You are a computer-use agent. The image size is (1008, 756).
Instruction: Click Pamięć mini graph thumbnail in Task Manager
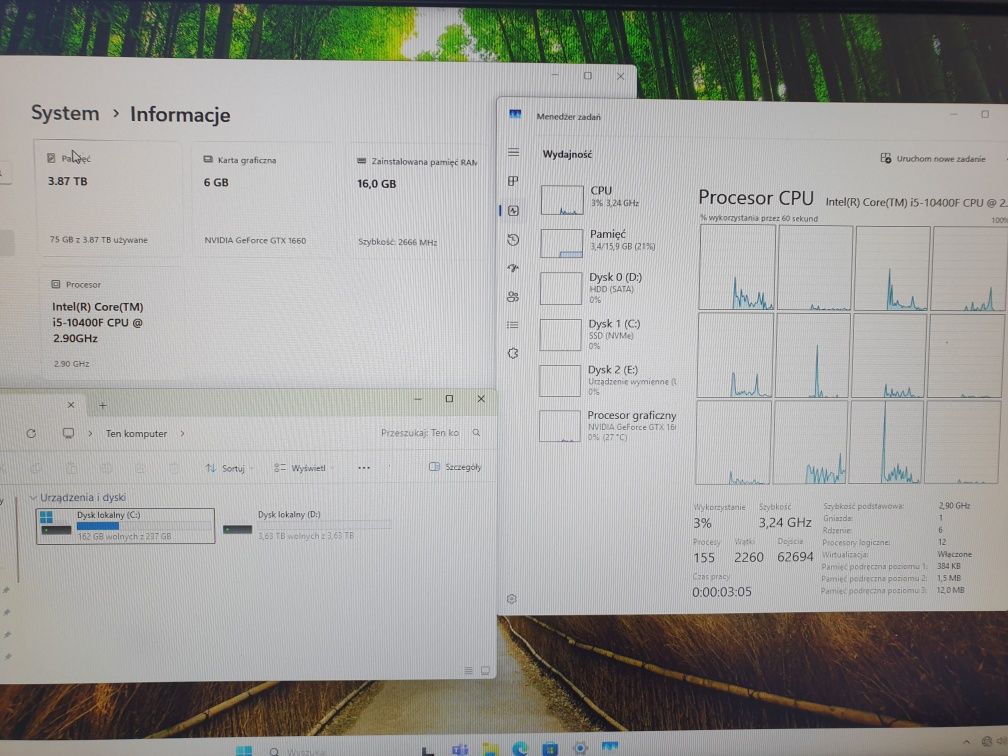[x=561, y=244]
